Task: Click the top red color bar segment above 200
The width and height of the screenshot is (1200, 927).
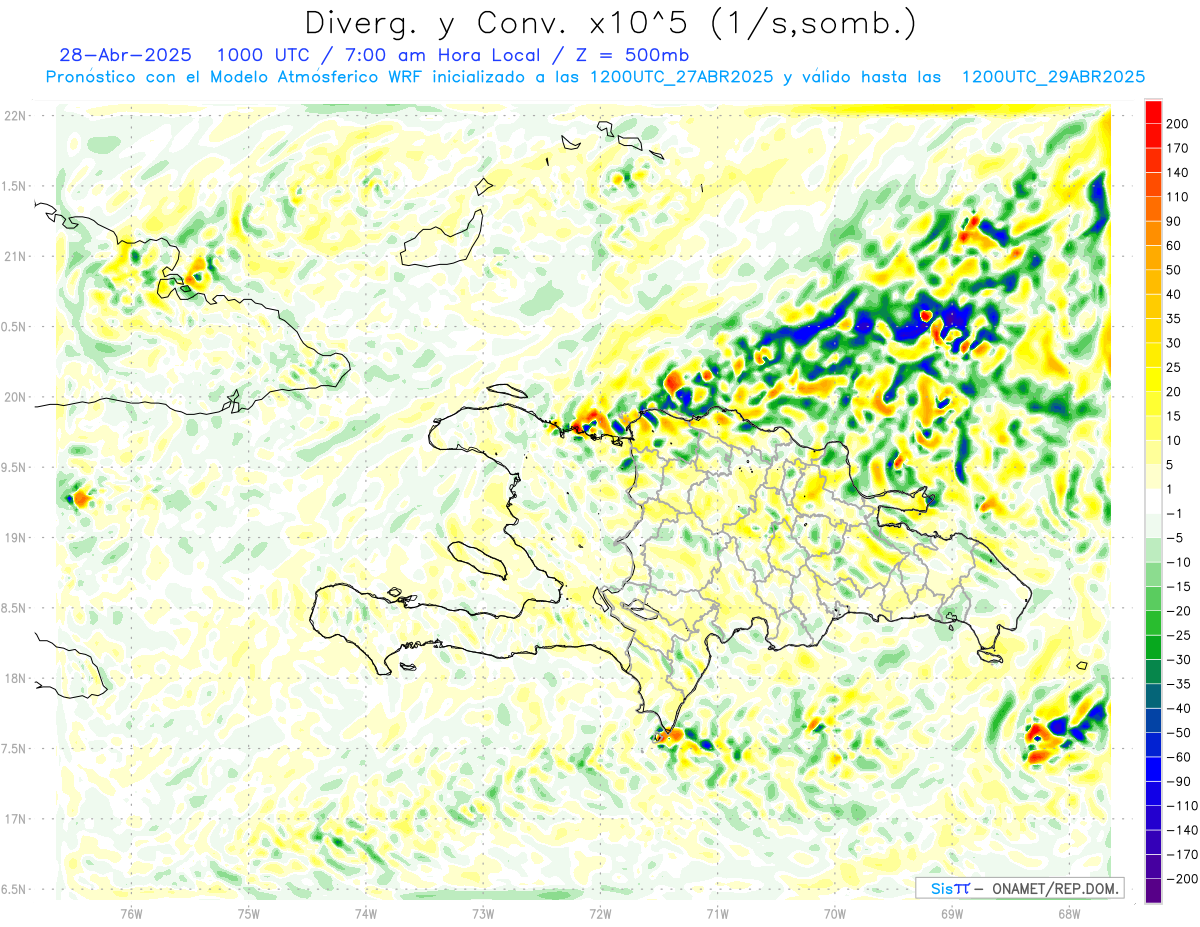Action: coord(1153,111)
